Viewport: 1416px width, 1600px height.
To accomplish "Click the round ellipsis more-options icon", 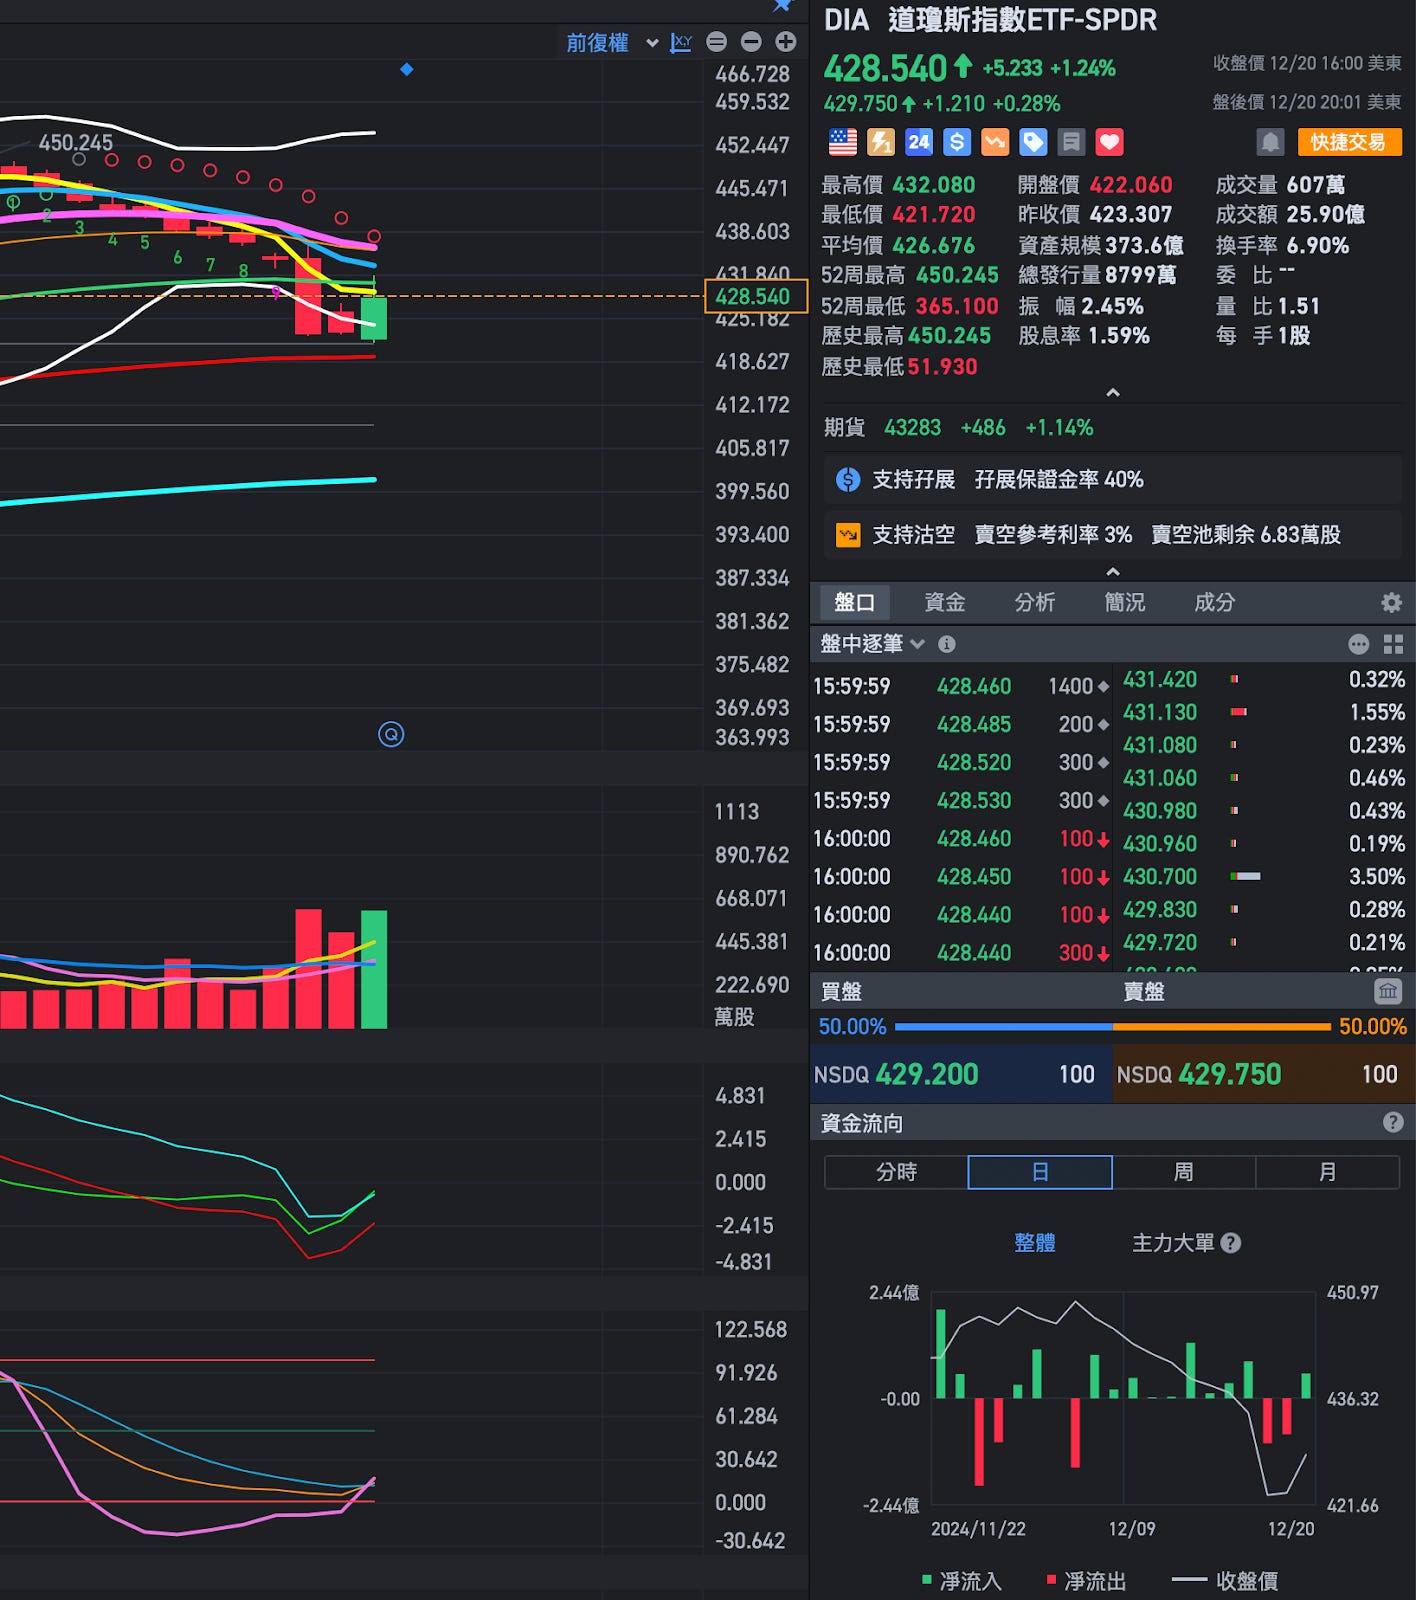I will (1358, 644).
